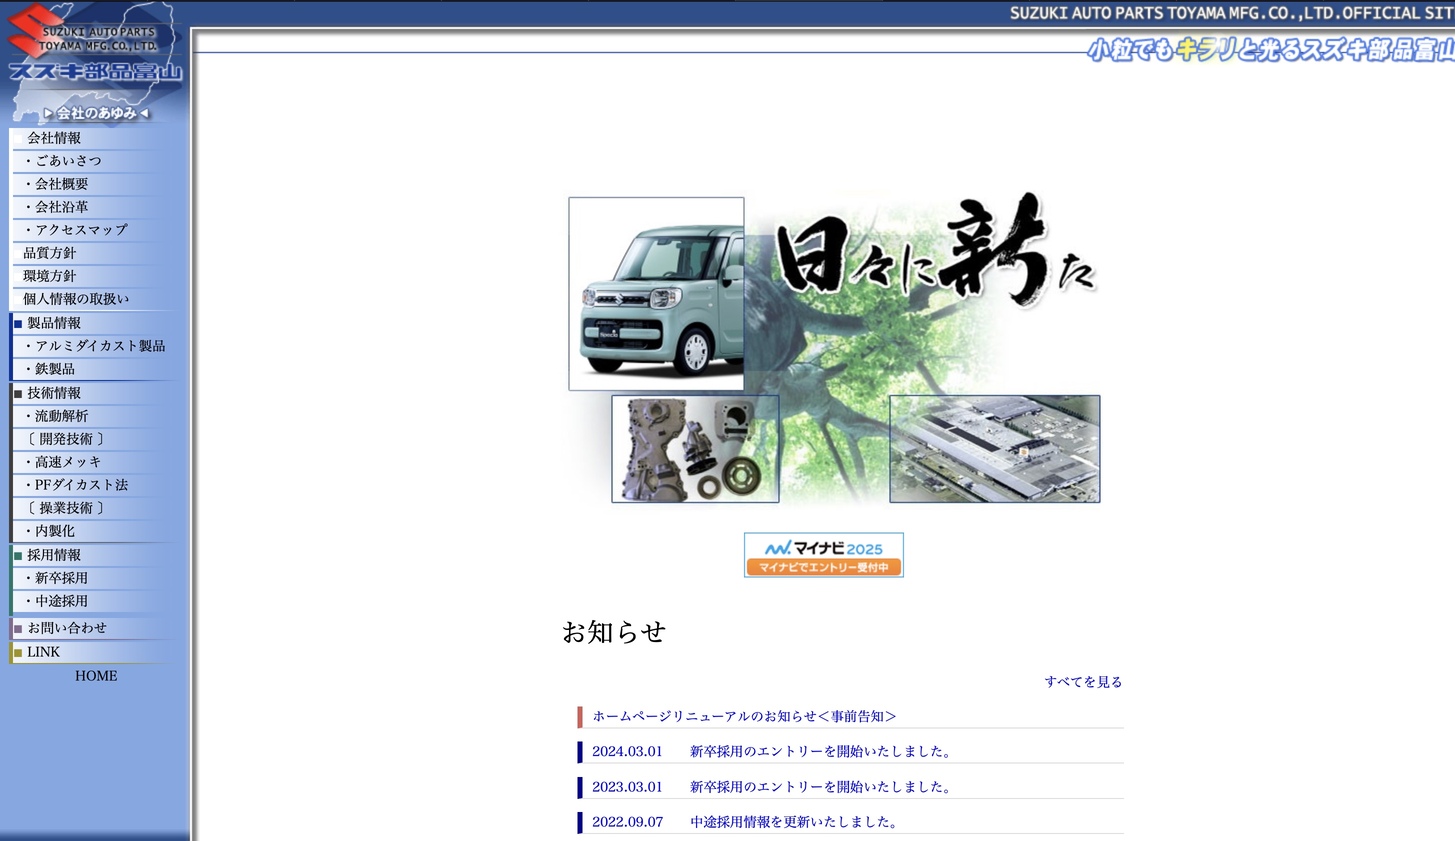Click the マイナビ2025 entry banner
The width and height of the screenshot is (1455, 841).
[824, 555]
